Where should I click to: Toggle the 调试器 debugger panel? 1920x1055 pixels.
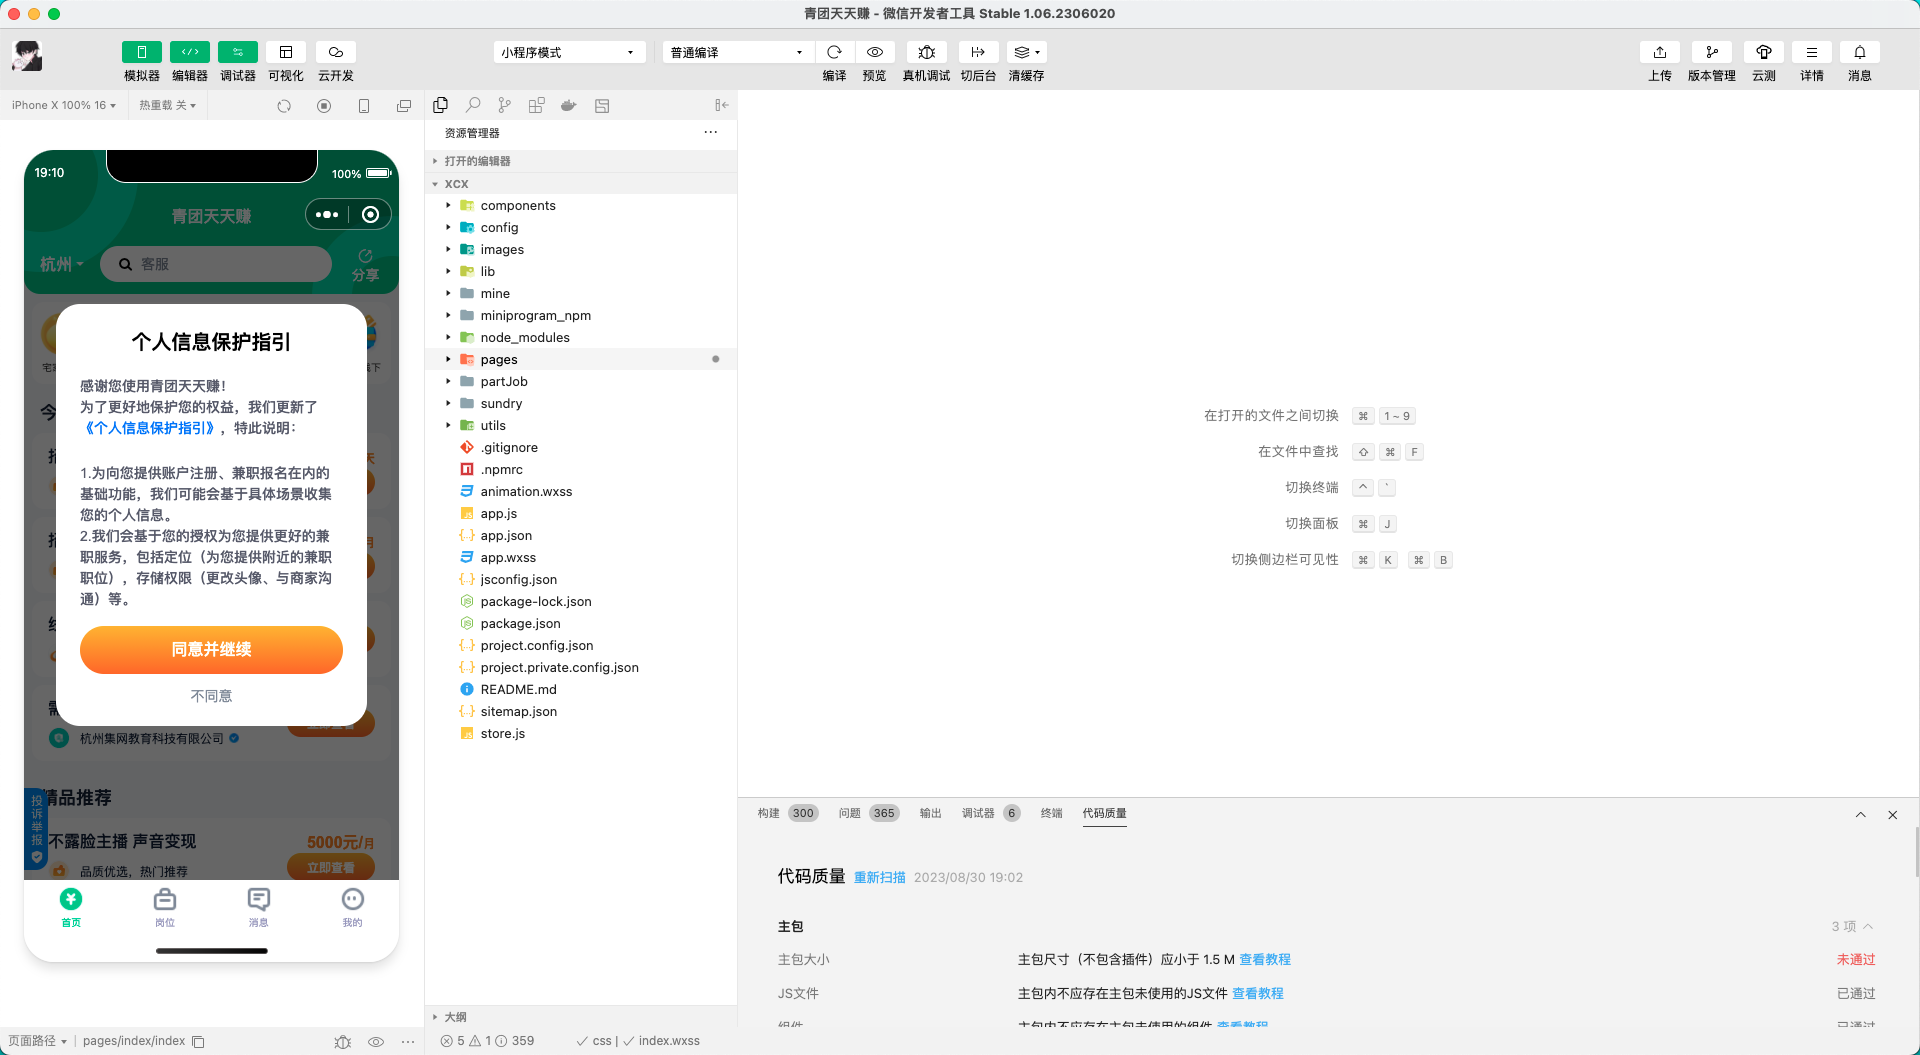pyautogui.click(x=237, y=52)
